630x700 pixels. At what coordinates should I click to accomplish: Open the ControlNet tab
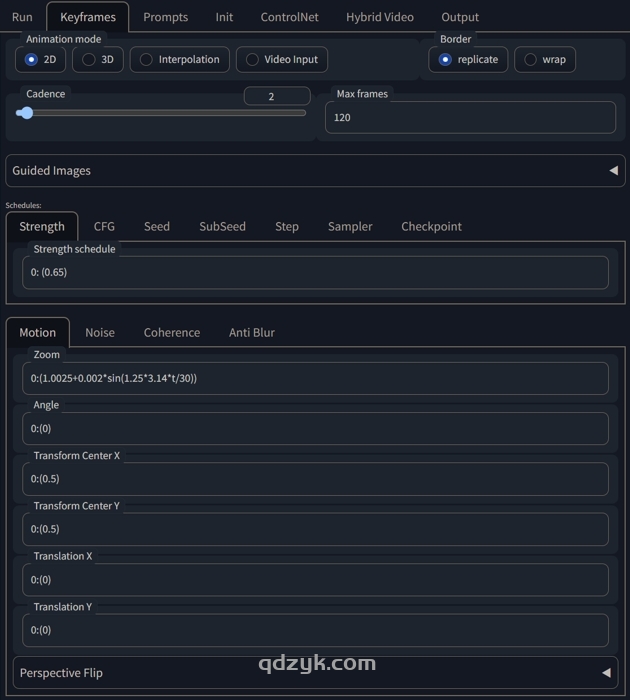(x=289, y=17)
